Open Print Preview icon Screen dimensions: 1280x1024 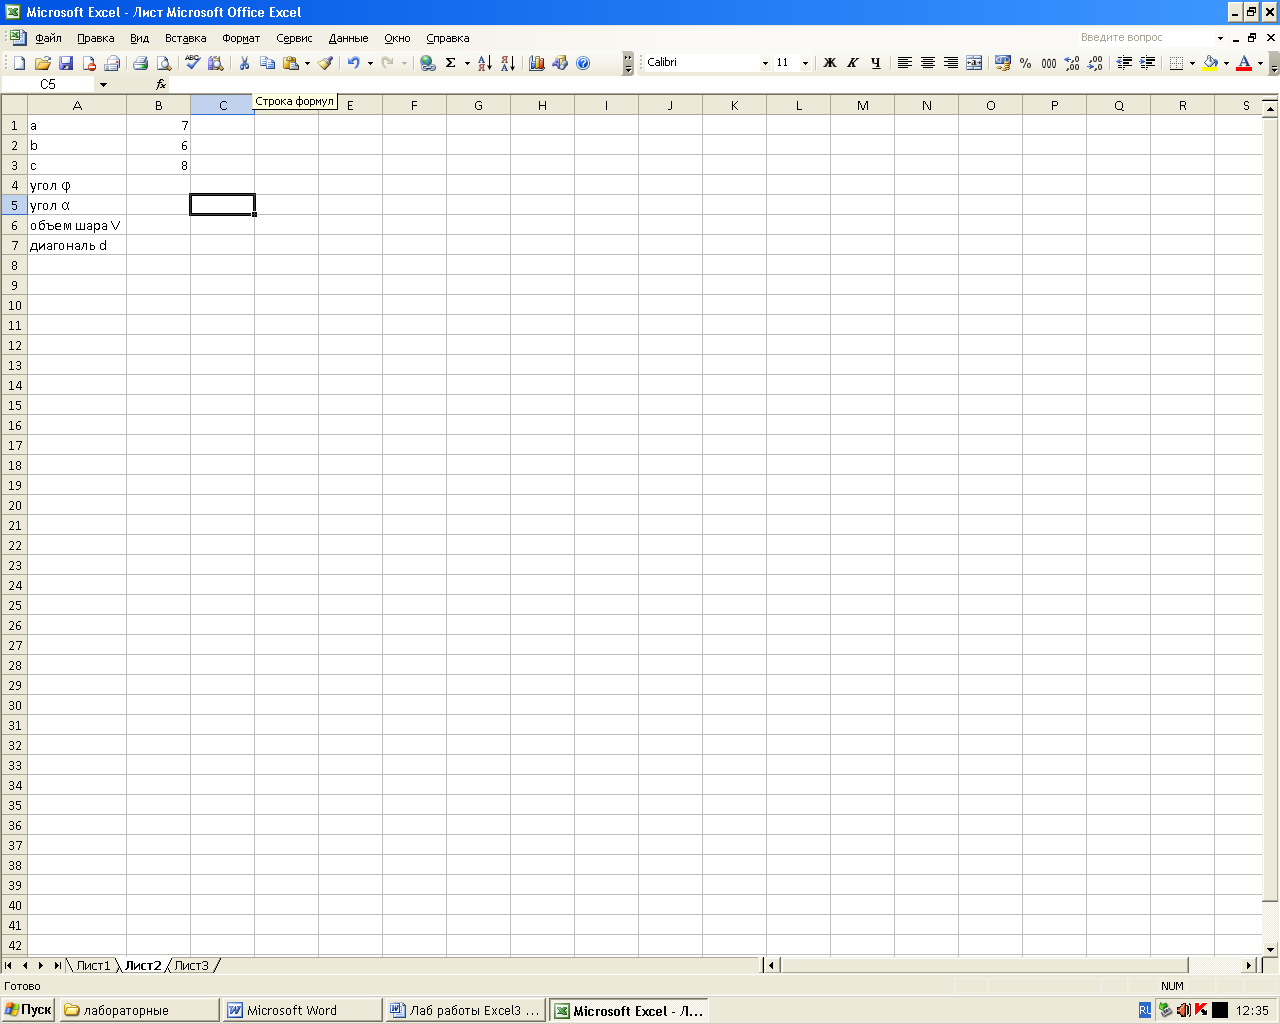[163, 63]
